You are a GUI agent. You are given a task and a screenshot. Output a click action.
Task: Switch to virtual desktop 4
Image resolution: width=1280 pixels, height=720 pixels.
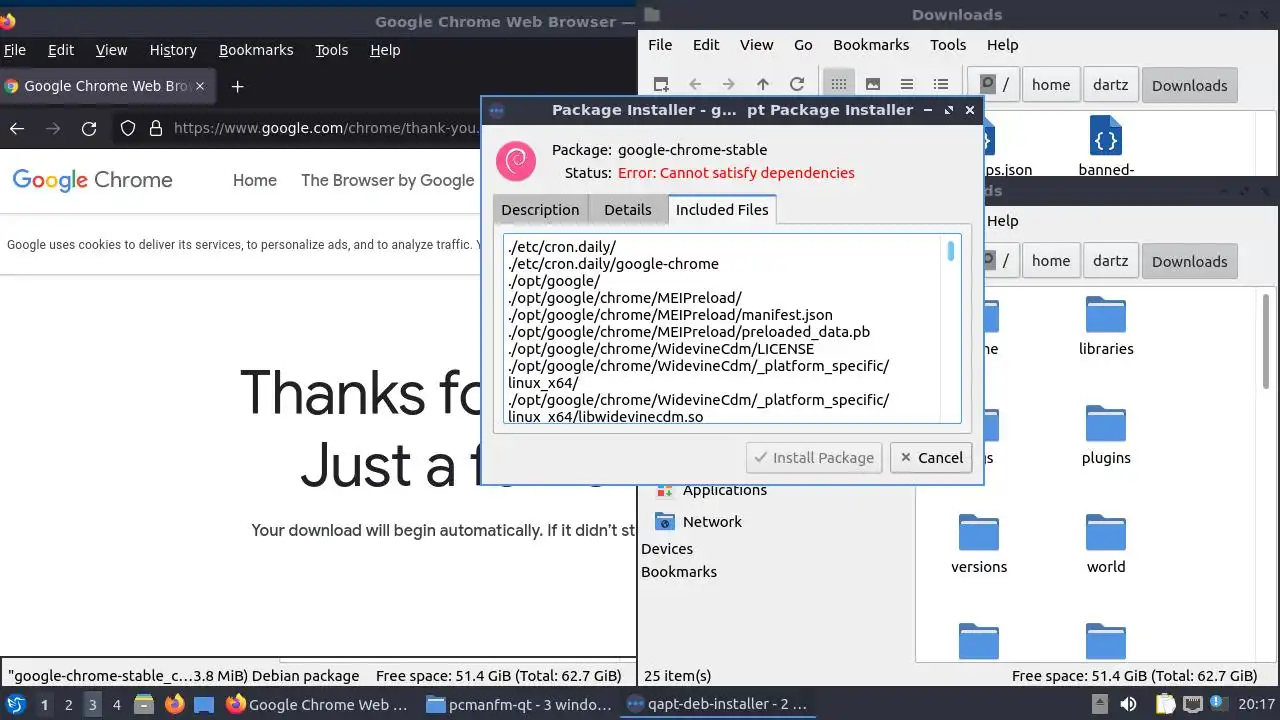116,705
